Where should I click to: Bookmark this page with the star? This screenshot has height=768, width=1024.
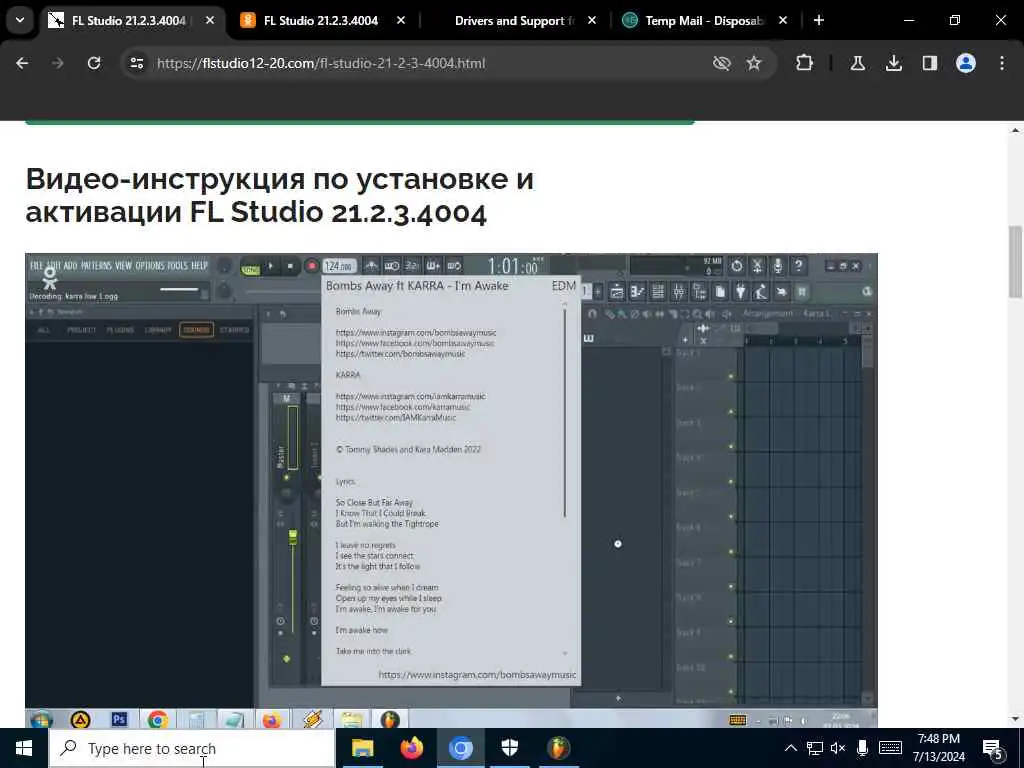(x=754, y=63)
